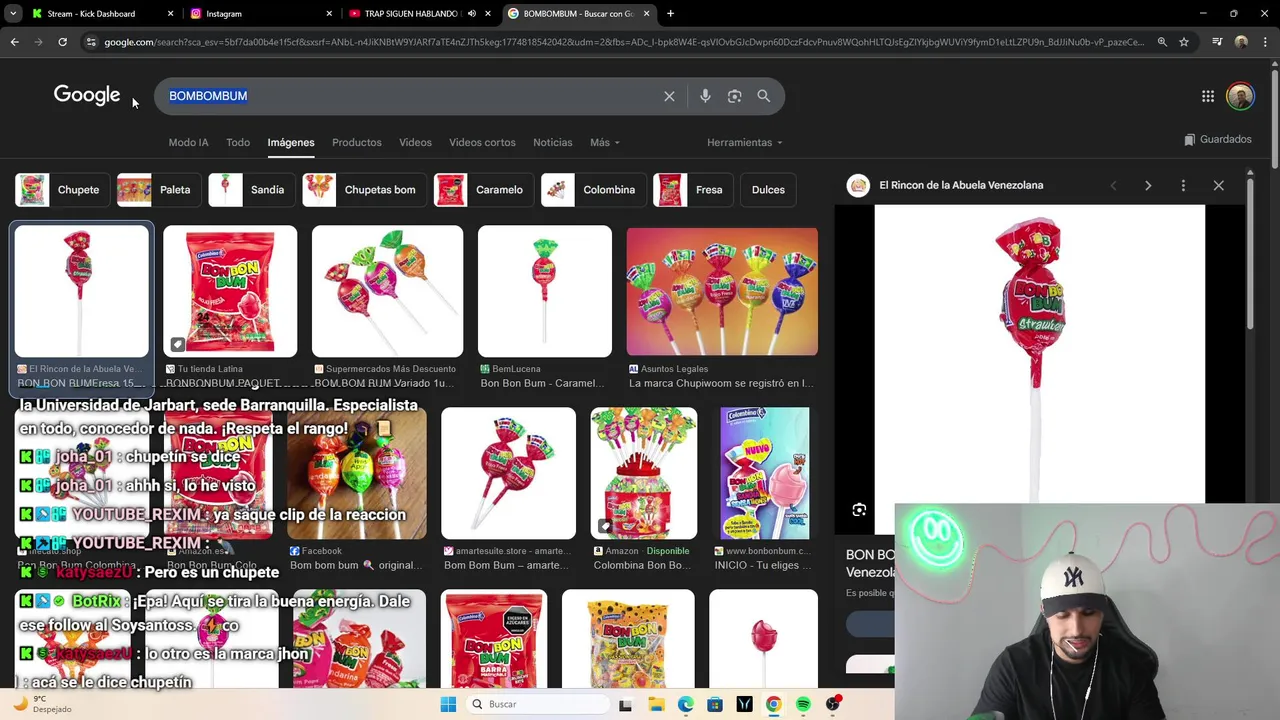Screen dimensions: 1280x720
Task: Open Google Lens image search icon
Action: [x=734, y=96]
